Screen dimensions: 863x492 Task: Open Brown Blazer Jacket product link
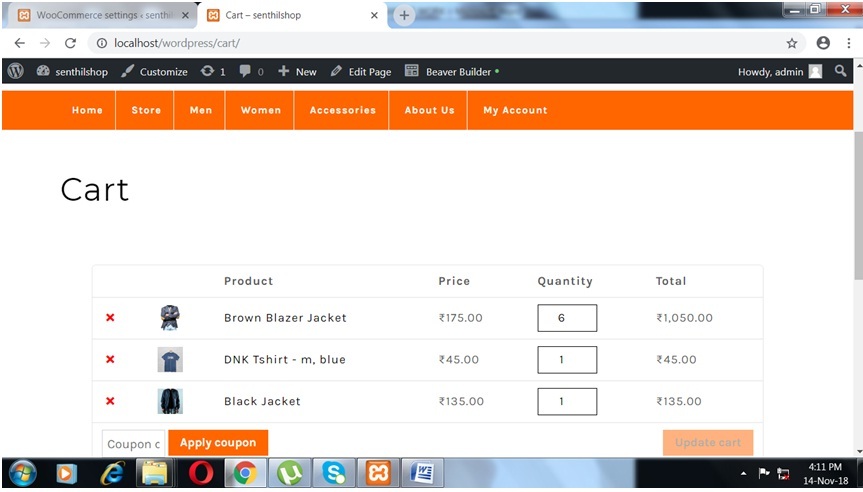coord(285,318)
